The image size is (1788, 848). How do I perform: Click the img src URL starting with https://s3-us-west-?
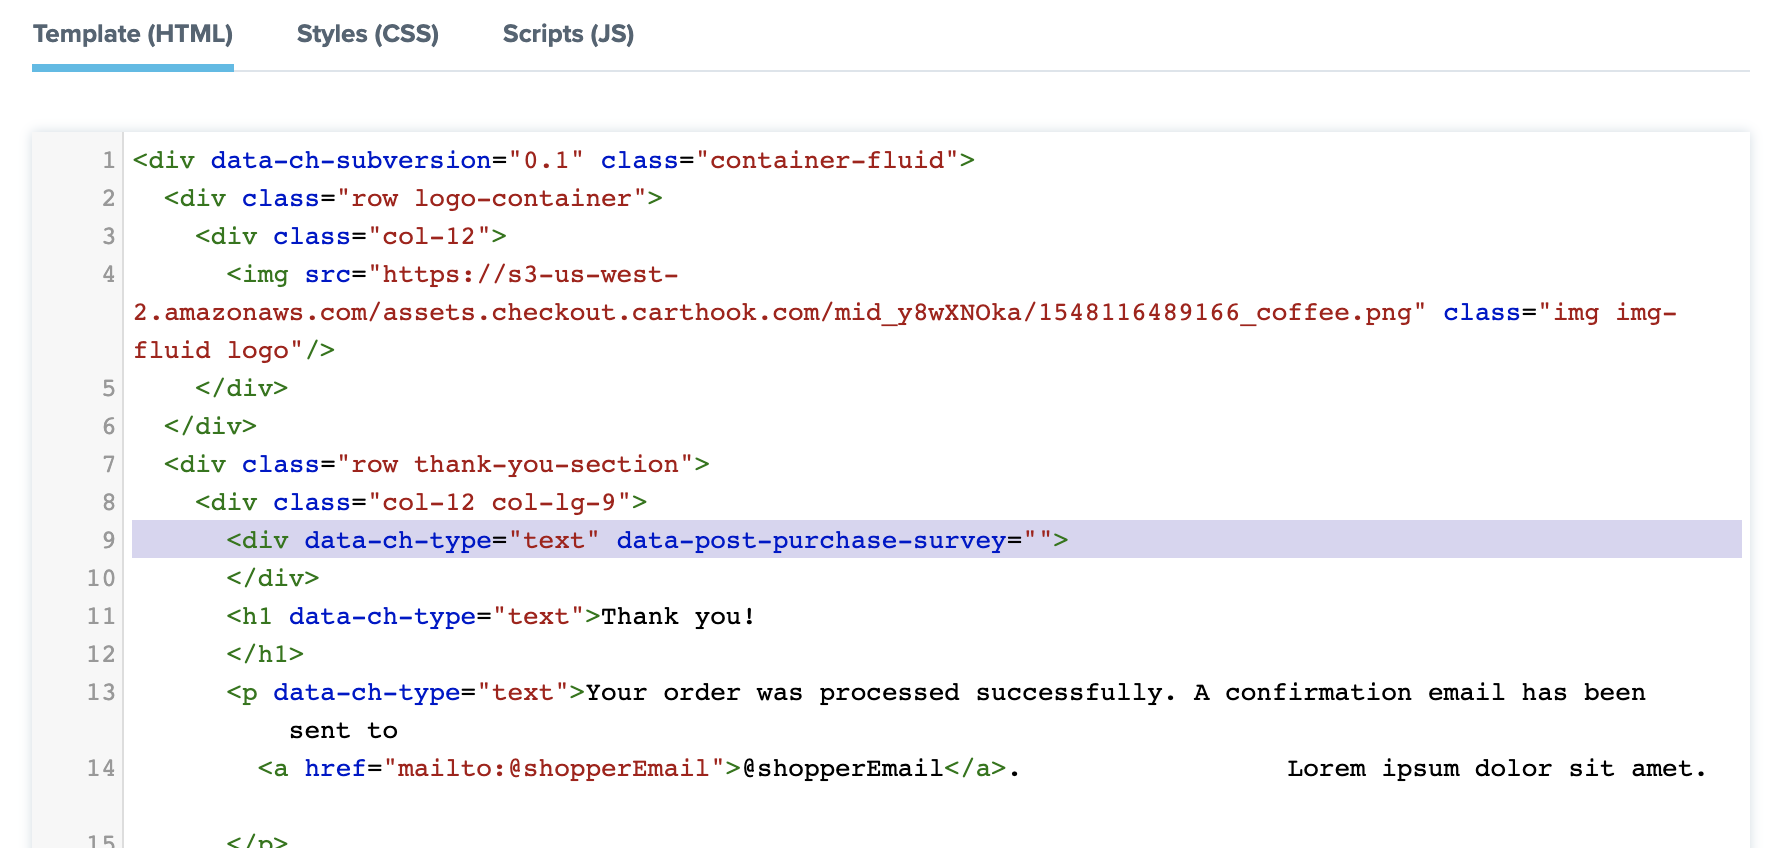523,274
